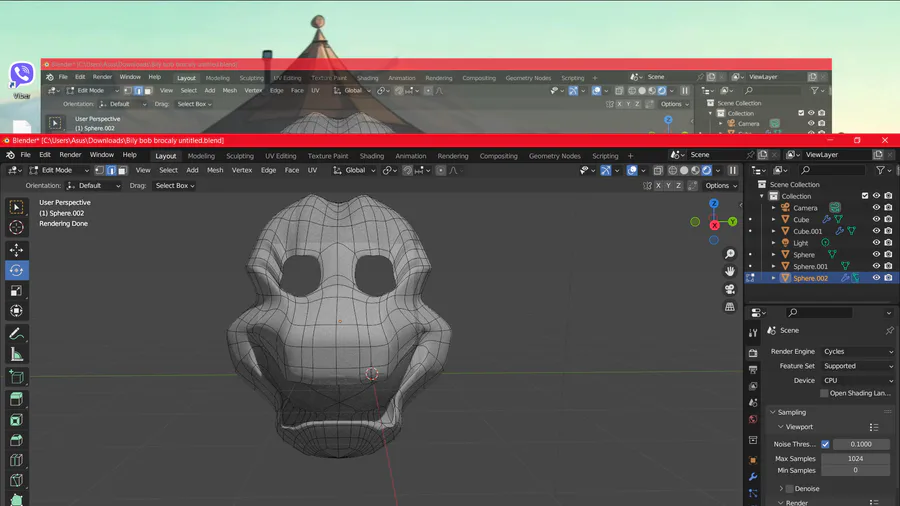
Task: Open Global transform orientation dropdown
Action: tap(354, 170)
